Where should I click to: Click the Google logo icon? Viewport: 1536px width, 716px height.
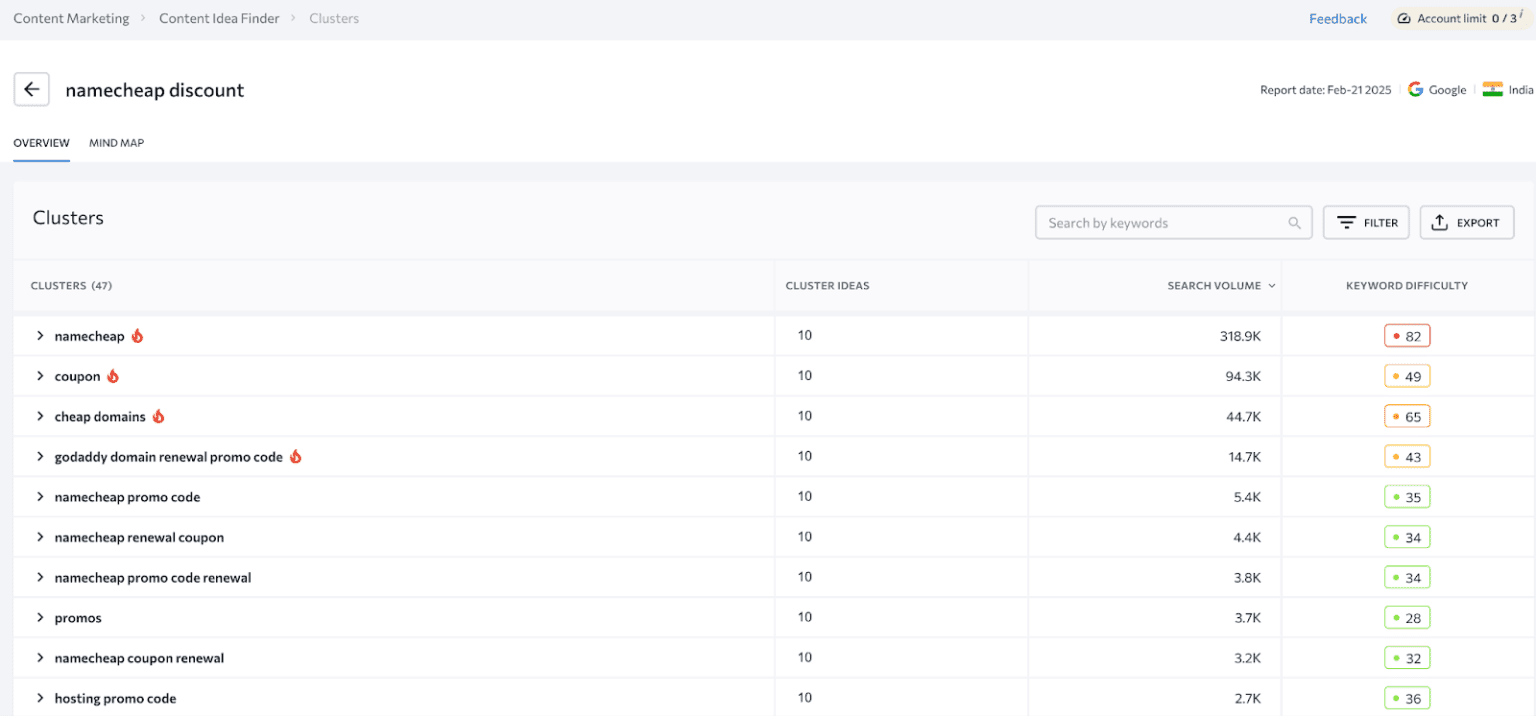[1415, 89]
